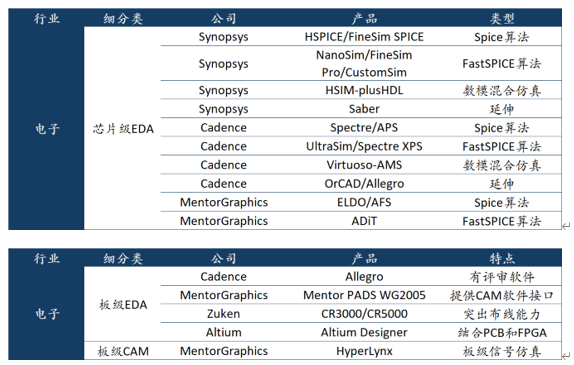The height and width of the screenshot is (365, 574).
Task: Select the 板级CAM category cell
Action: click(x=123, y=351)
